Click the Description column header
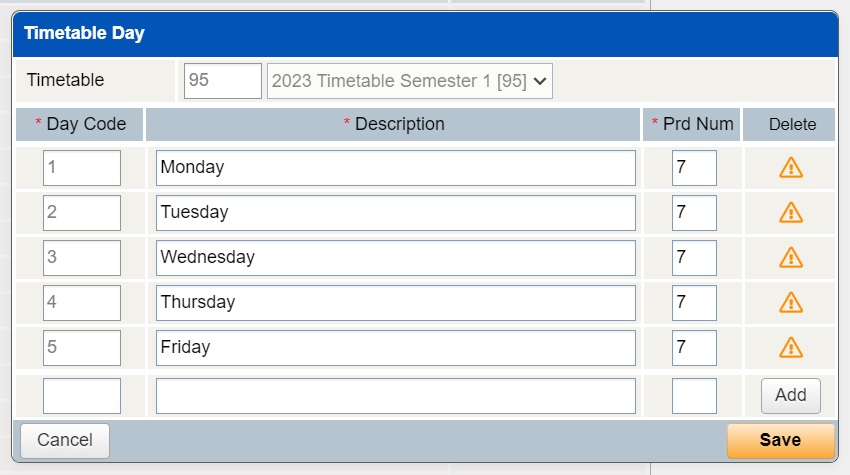 coord(394,125)
